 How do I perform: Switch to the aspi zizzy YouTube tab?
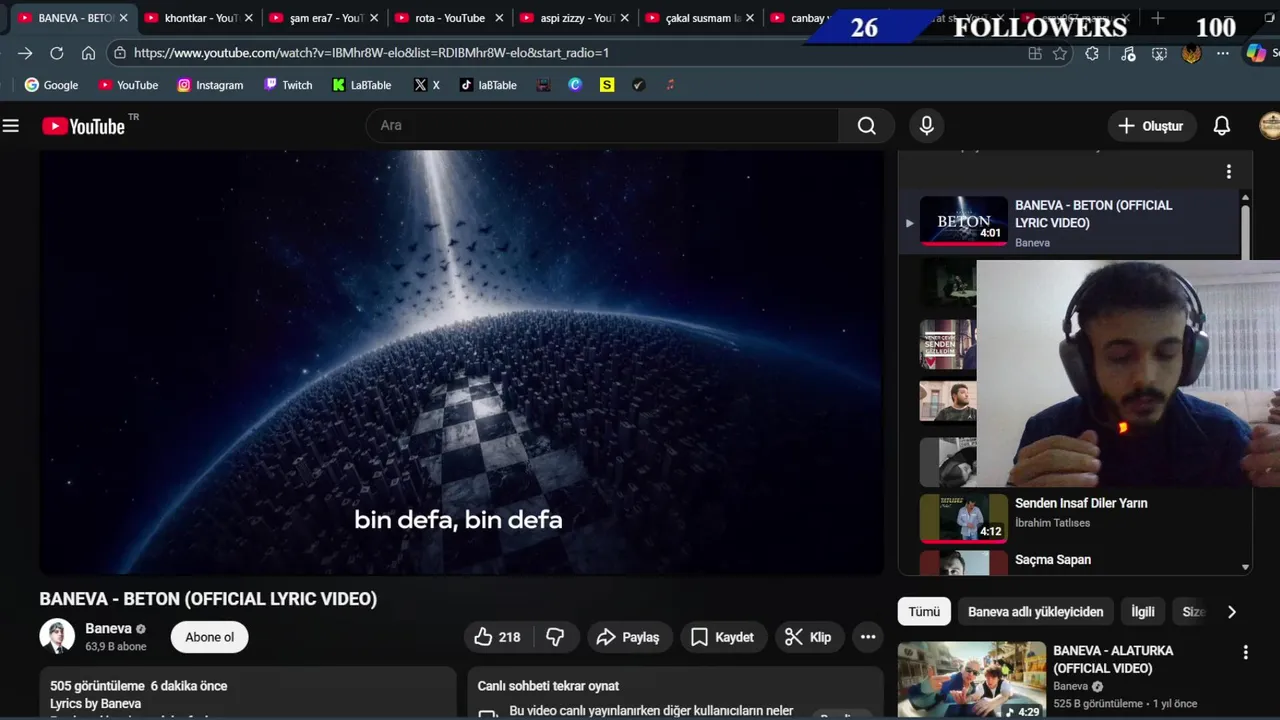pos(573,18)
